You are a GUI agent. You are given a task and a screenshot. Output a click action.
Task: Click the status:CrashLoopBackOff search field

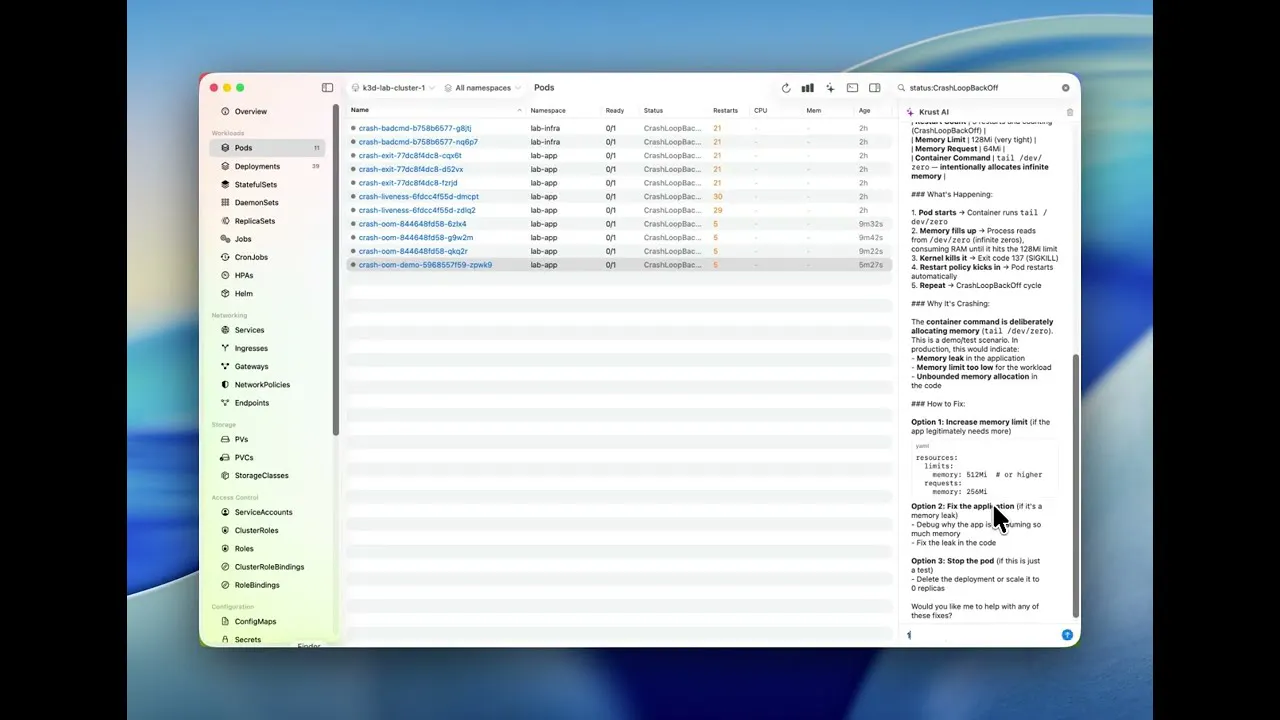click(982, 88)
